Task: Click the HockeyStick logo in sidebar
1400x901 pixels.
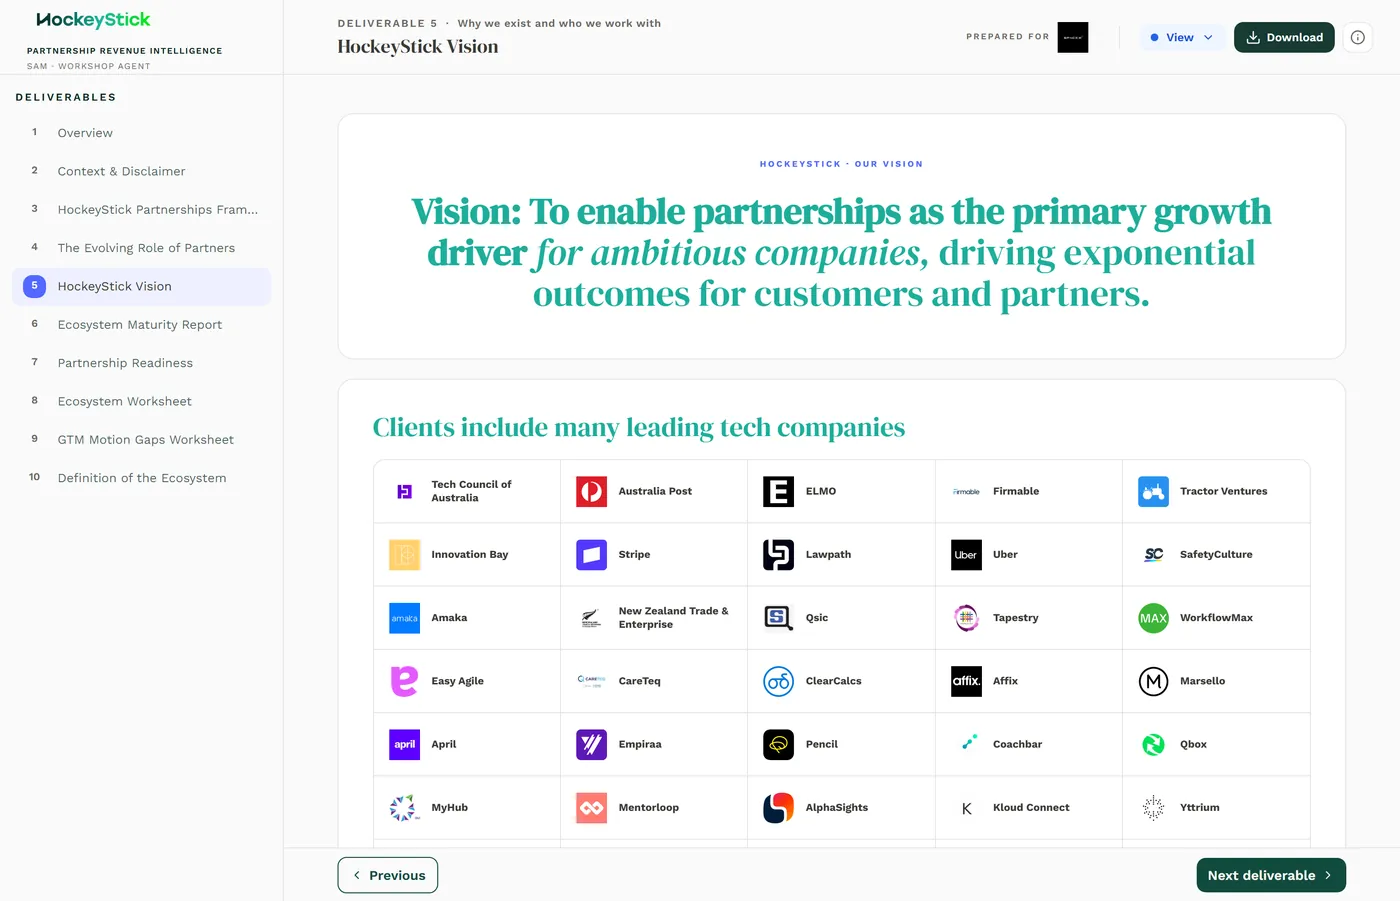Action: (x=93, y=20)
